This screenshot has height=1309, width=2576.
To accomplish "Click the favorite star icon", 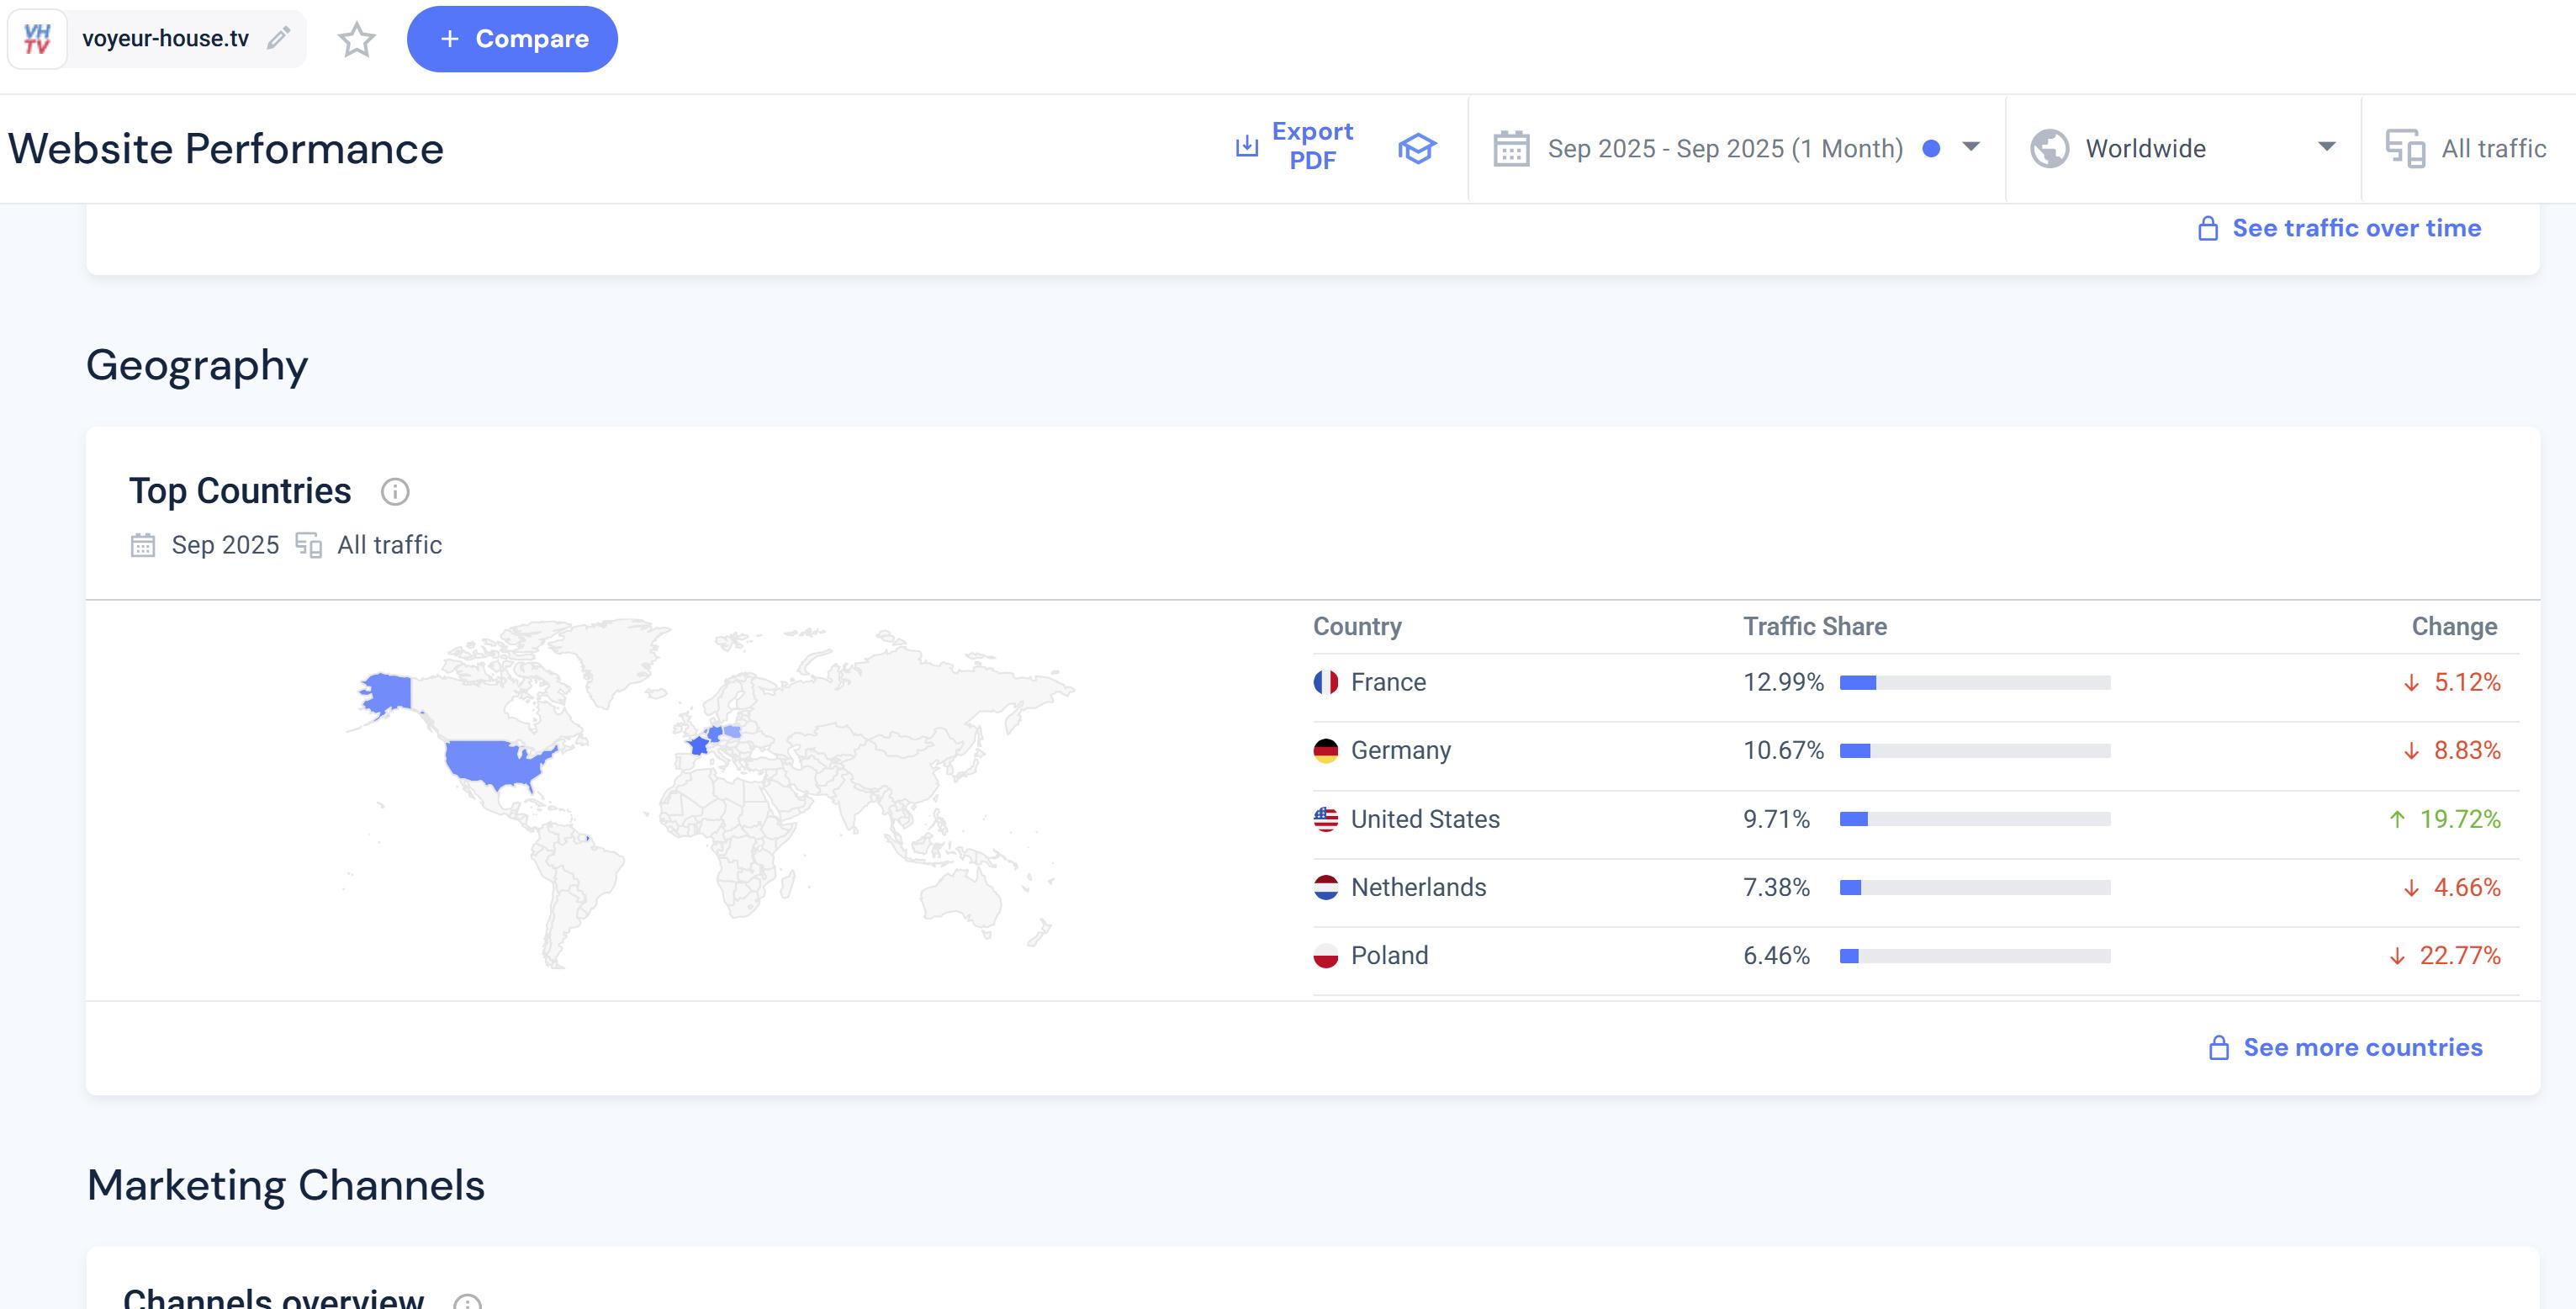I will click(x=356, y=40).
